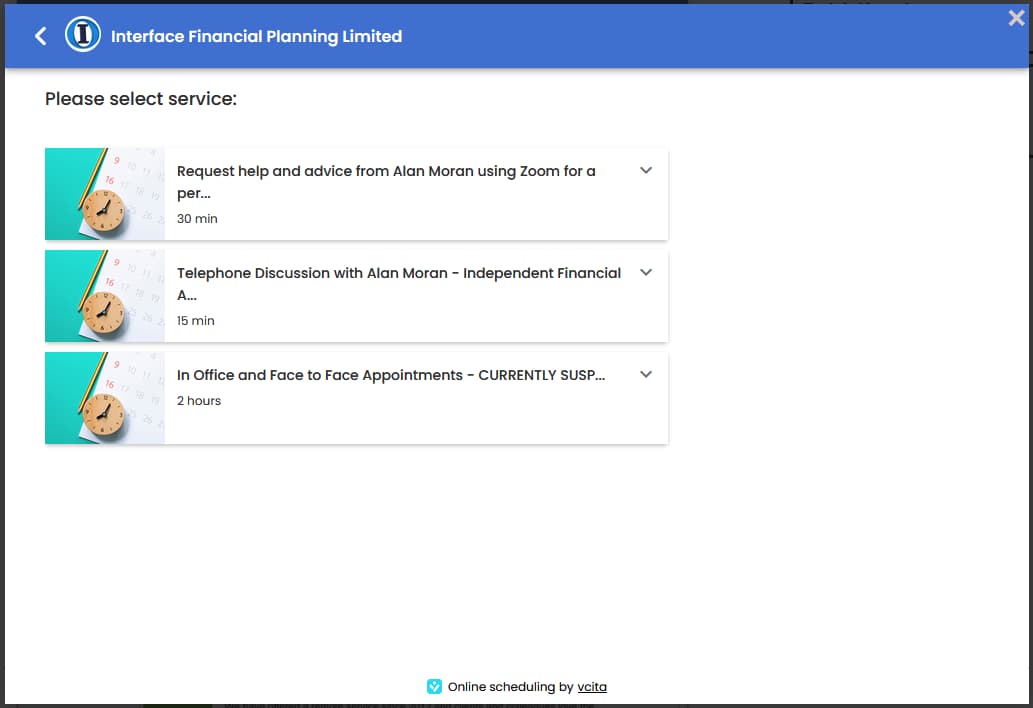Click the Telephone Discussion clock thumbnail
1033x708 pixels.
(104, 296)
